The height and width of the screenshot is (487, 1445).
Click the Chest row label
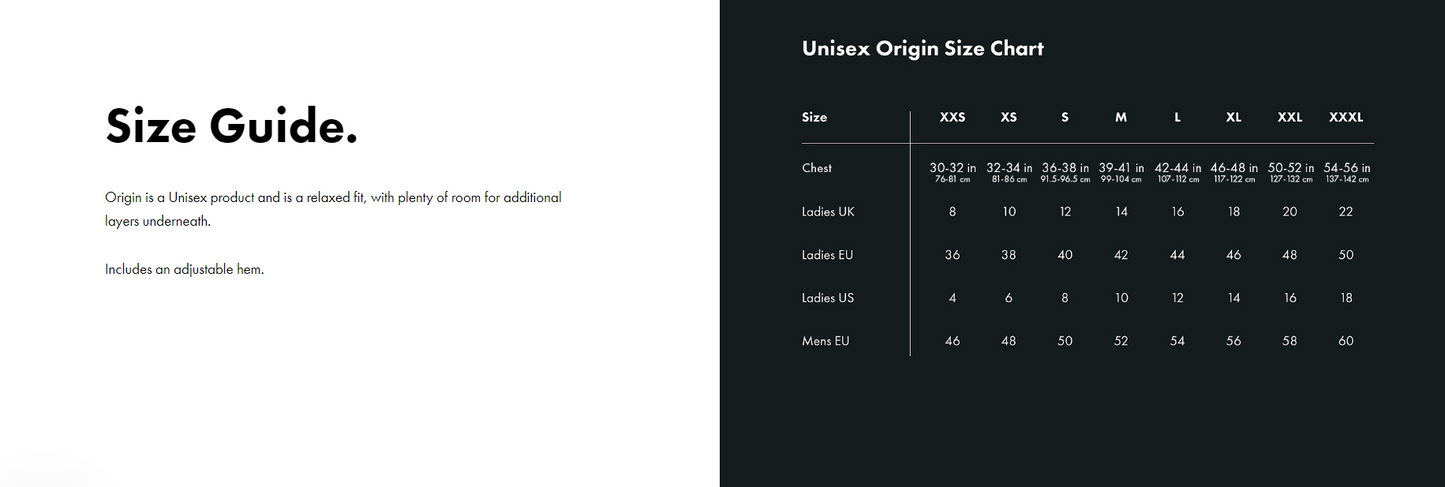click(x=817, y=168)
